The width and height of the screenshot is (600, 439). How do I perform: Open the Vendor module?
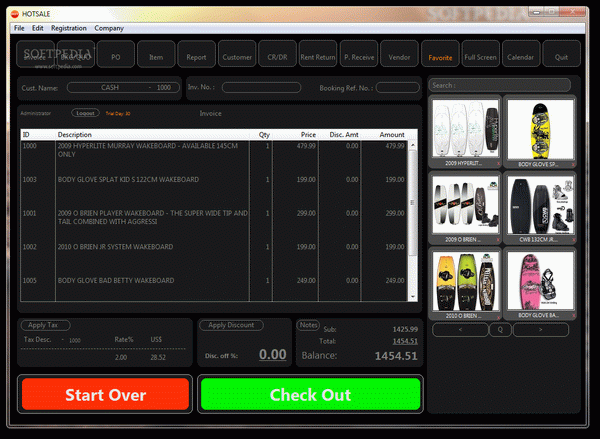pyautogui.click(x=399, y=54)
